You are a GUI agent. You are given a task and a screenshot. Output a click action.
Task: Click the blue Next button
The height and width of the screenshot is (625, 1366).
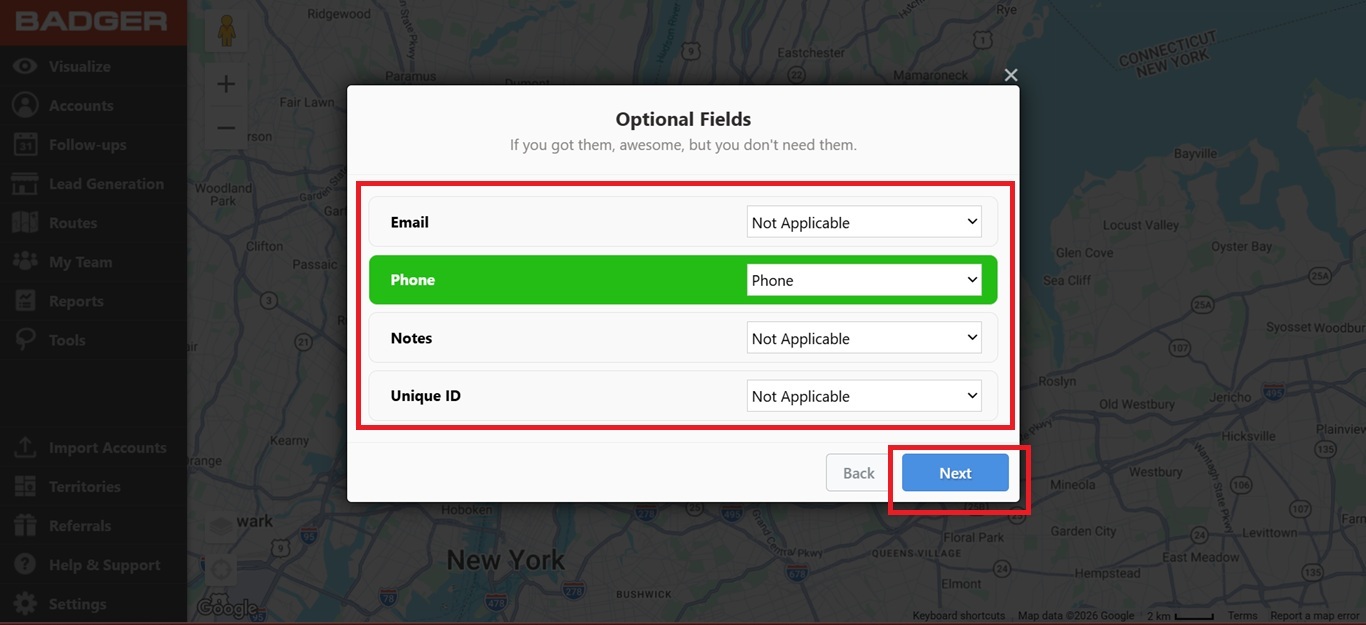[x=955, y=473]
